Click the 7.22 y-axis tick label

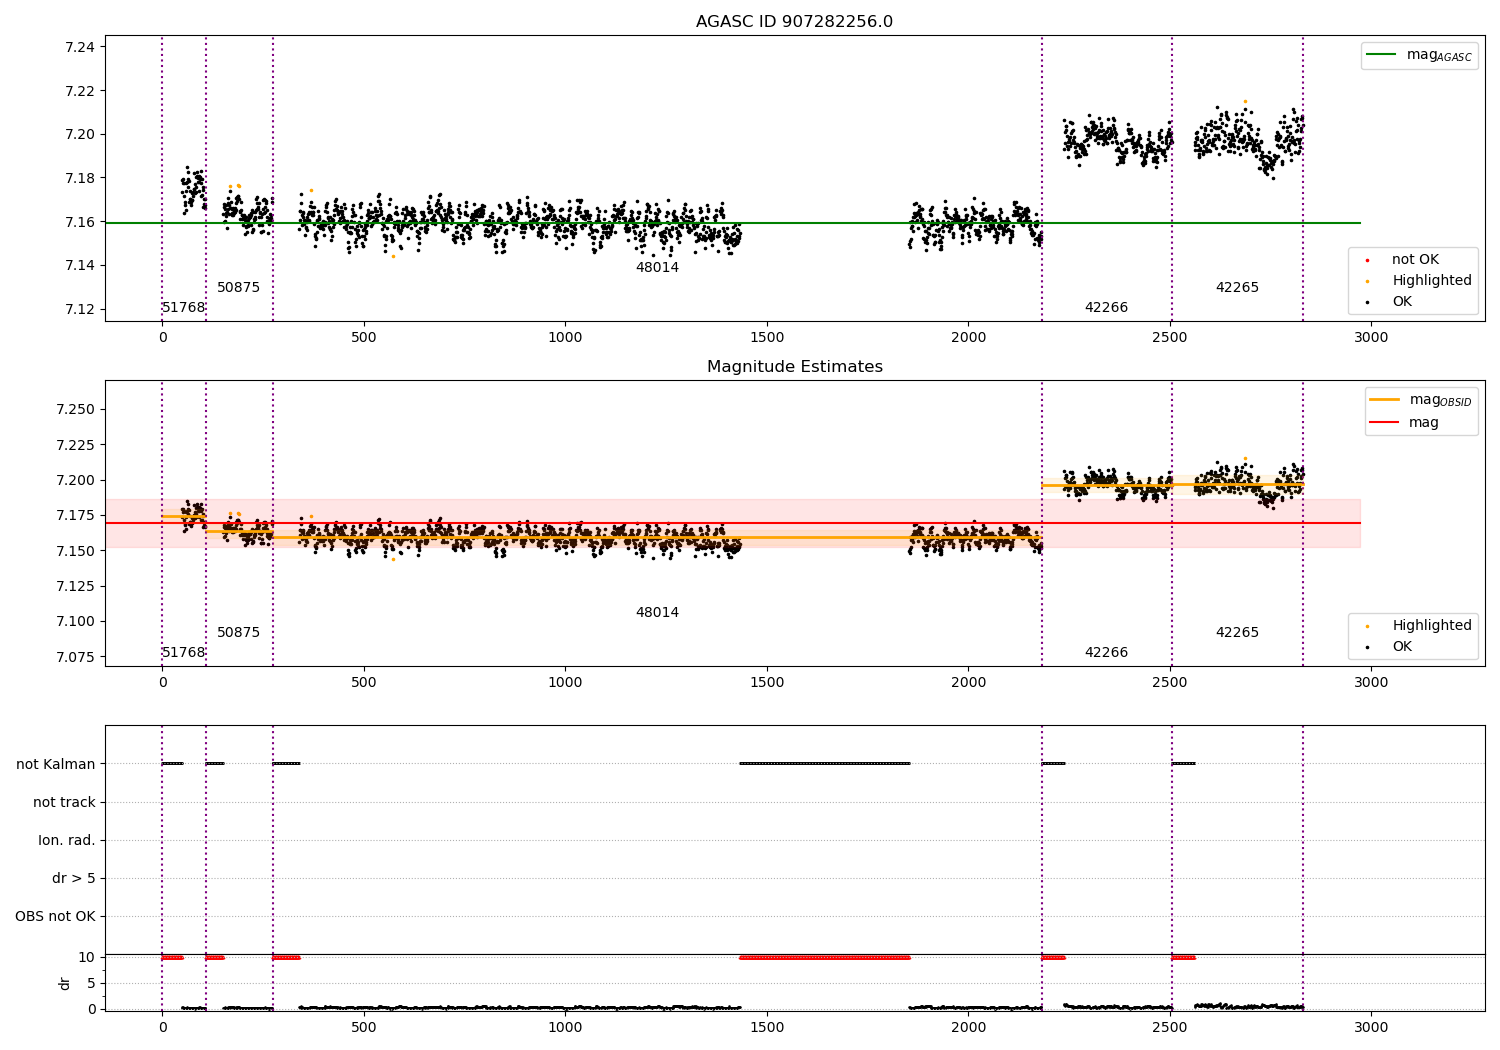80,91
